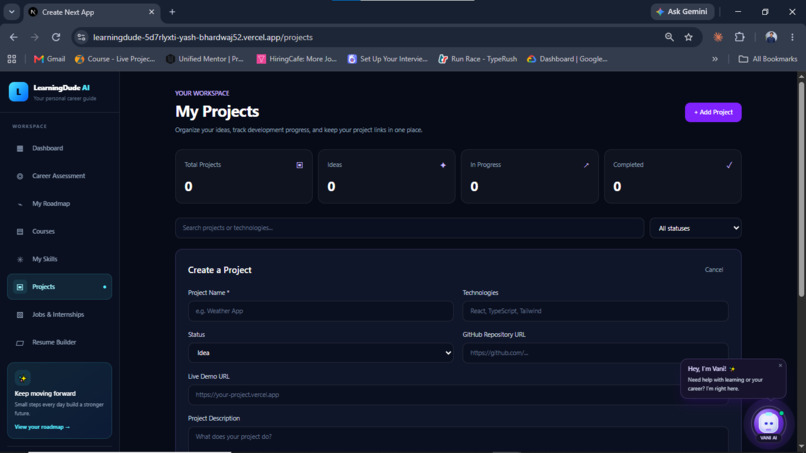Select the Create Next App browser tab

pos(93,12)
